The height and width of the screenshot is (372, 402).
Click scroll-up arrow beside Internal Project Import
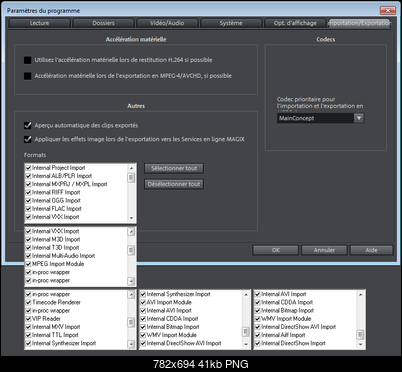pyautogui.click(x=131, y=168)
